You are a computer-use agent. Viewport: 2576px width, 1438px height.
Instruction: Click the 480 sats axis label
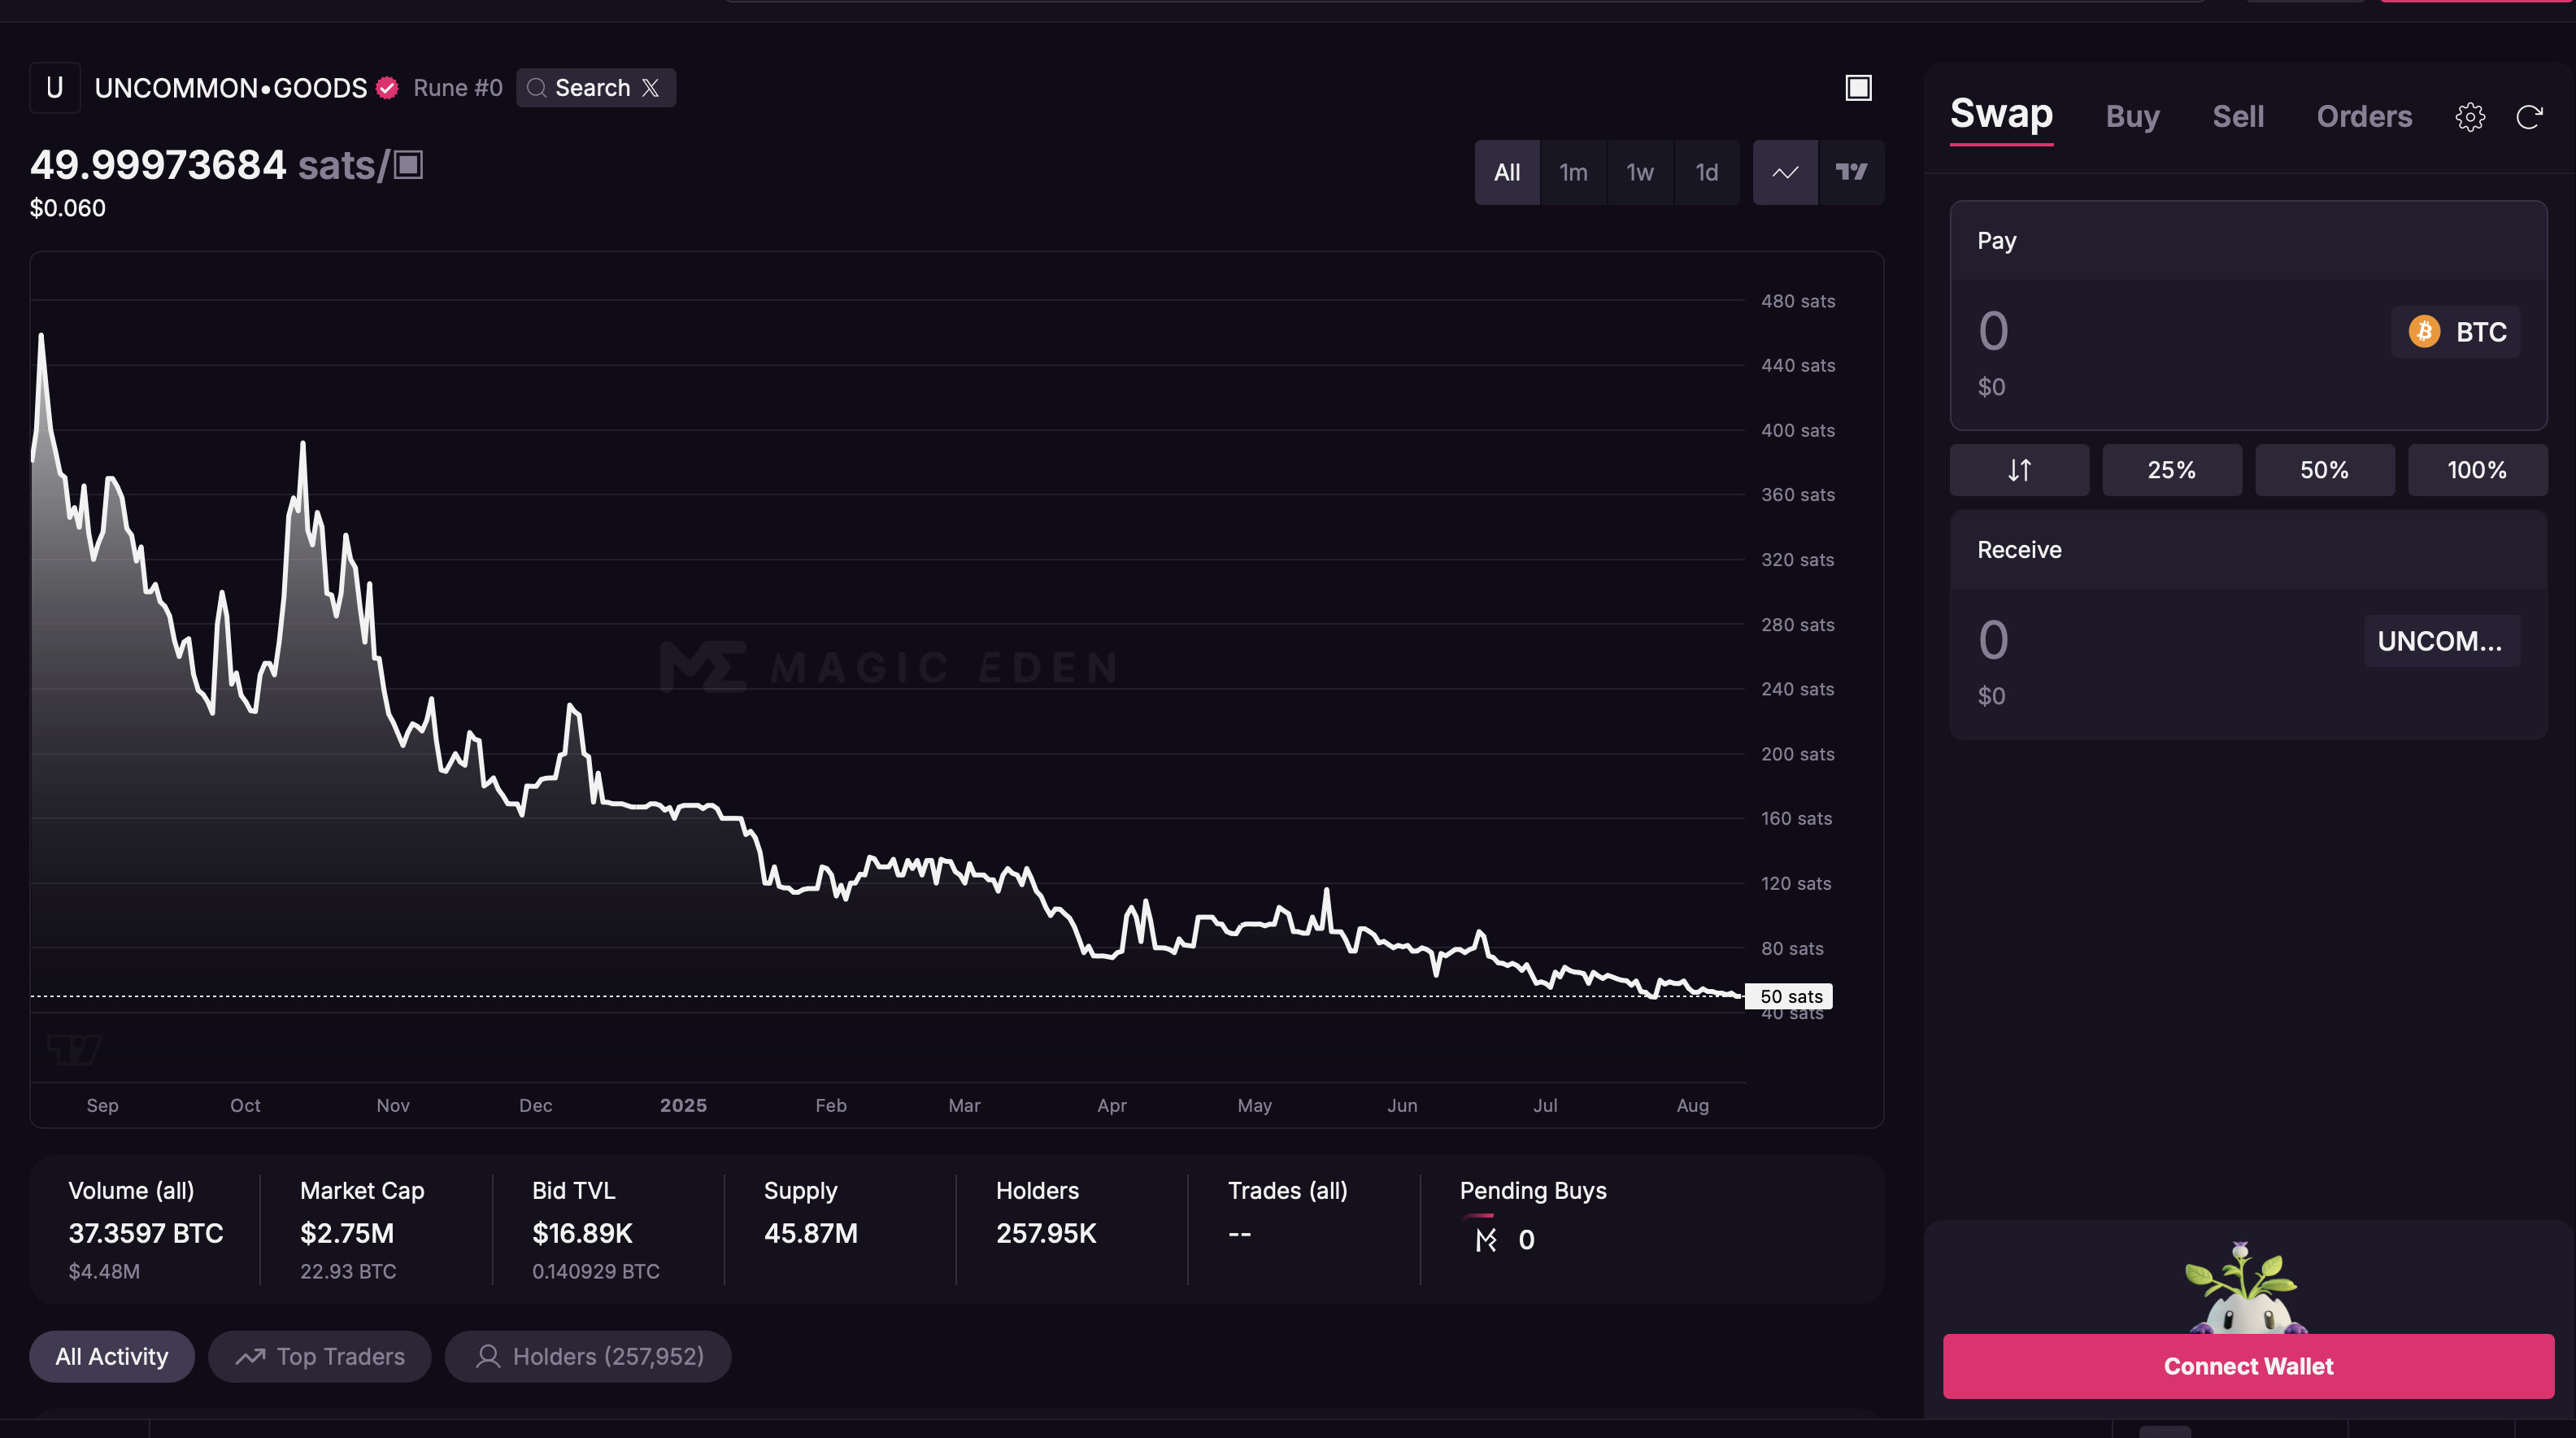pyautogui.click(x=1797, y=301)
